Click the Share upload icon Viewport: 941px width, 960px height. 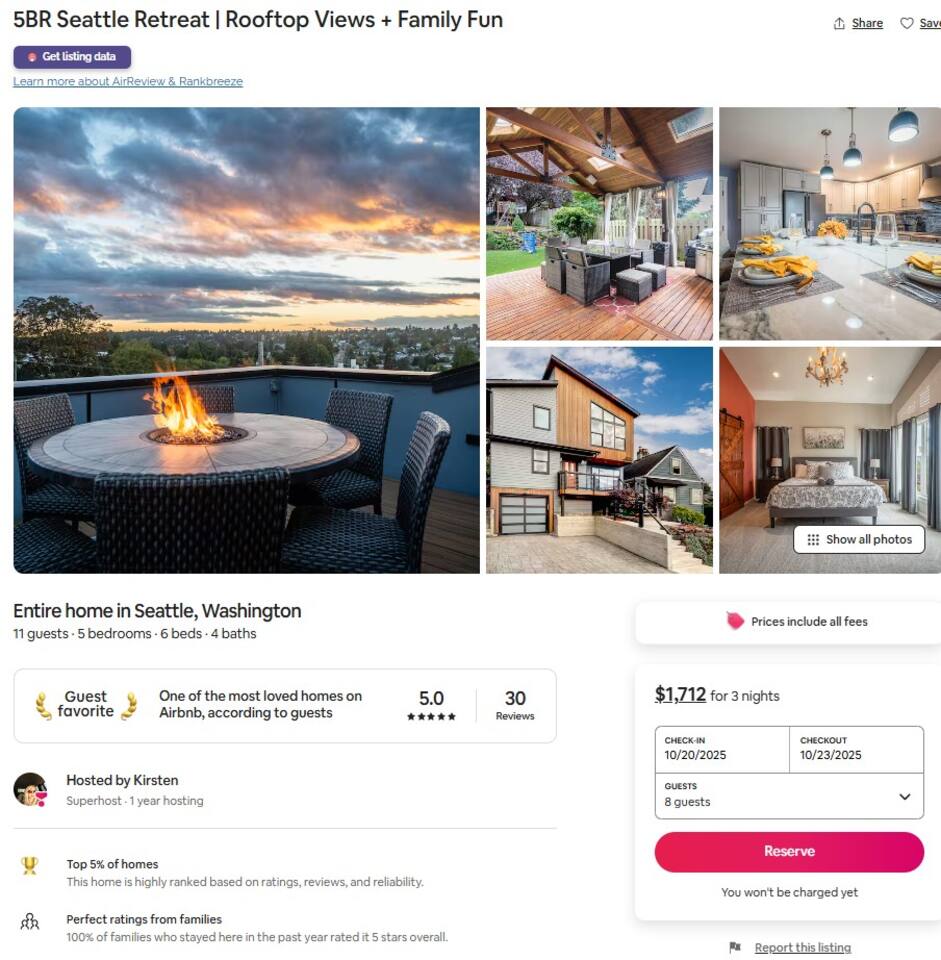click(839, 23)
